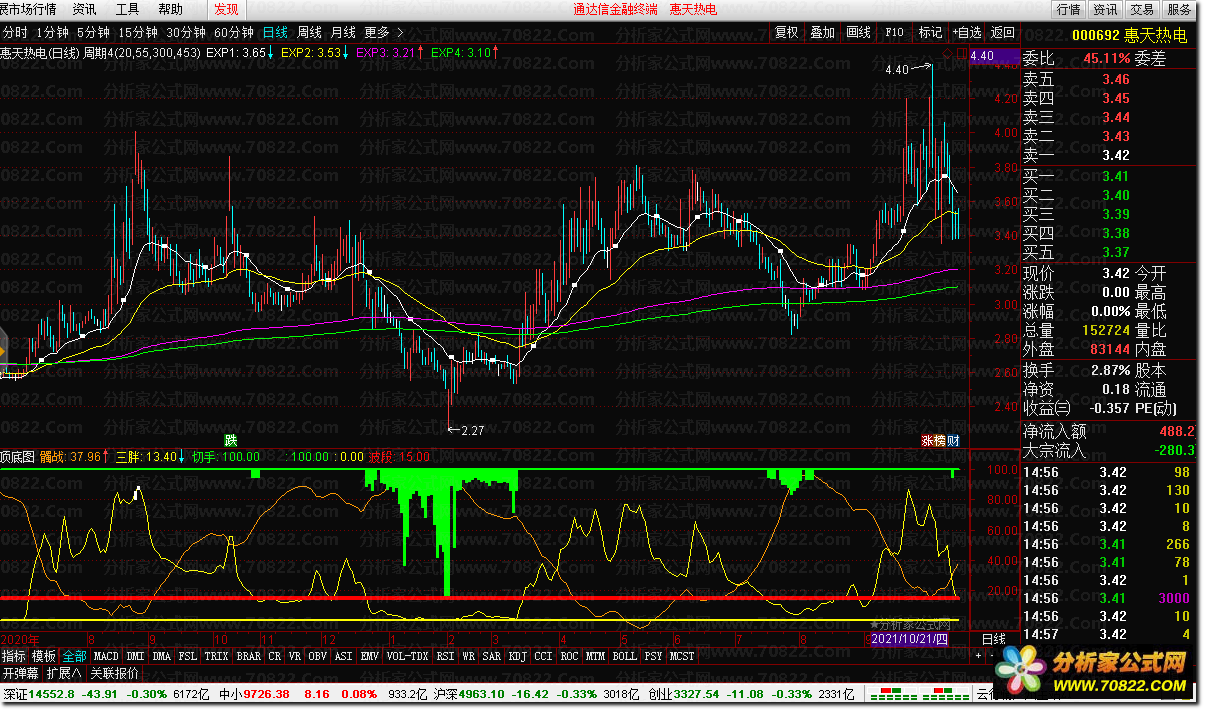Viewport: 1205px width, 710px height.
Task: Switch to the RSI indicator tab
Action: click(x=446, y=656)
